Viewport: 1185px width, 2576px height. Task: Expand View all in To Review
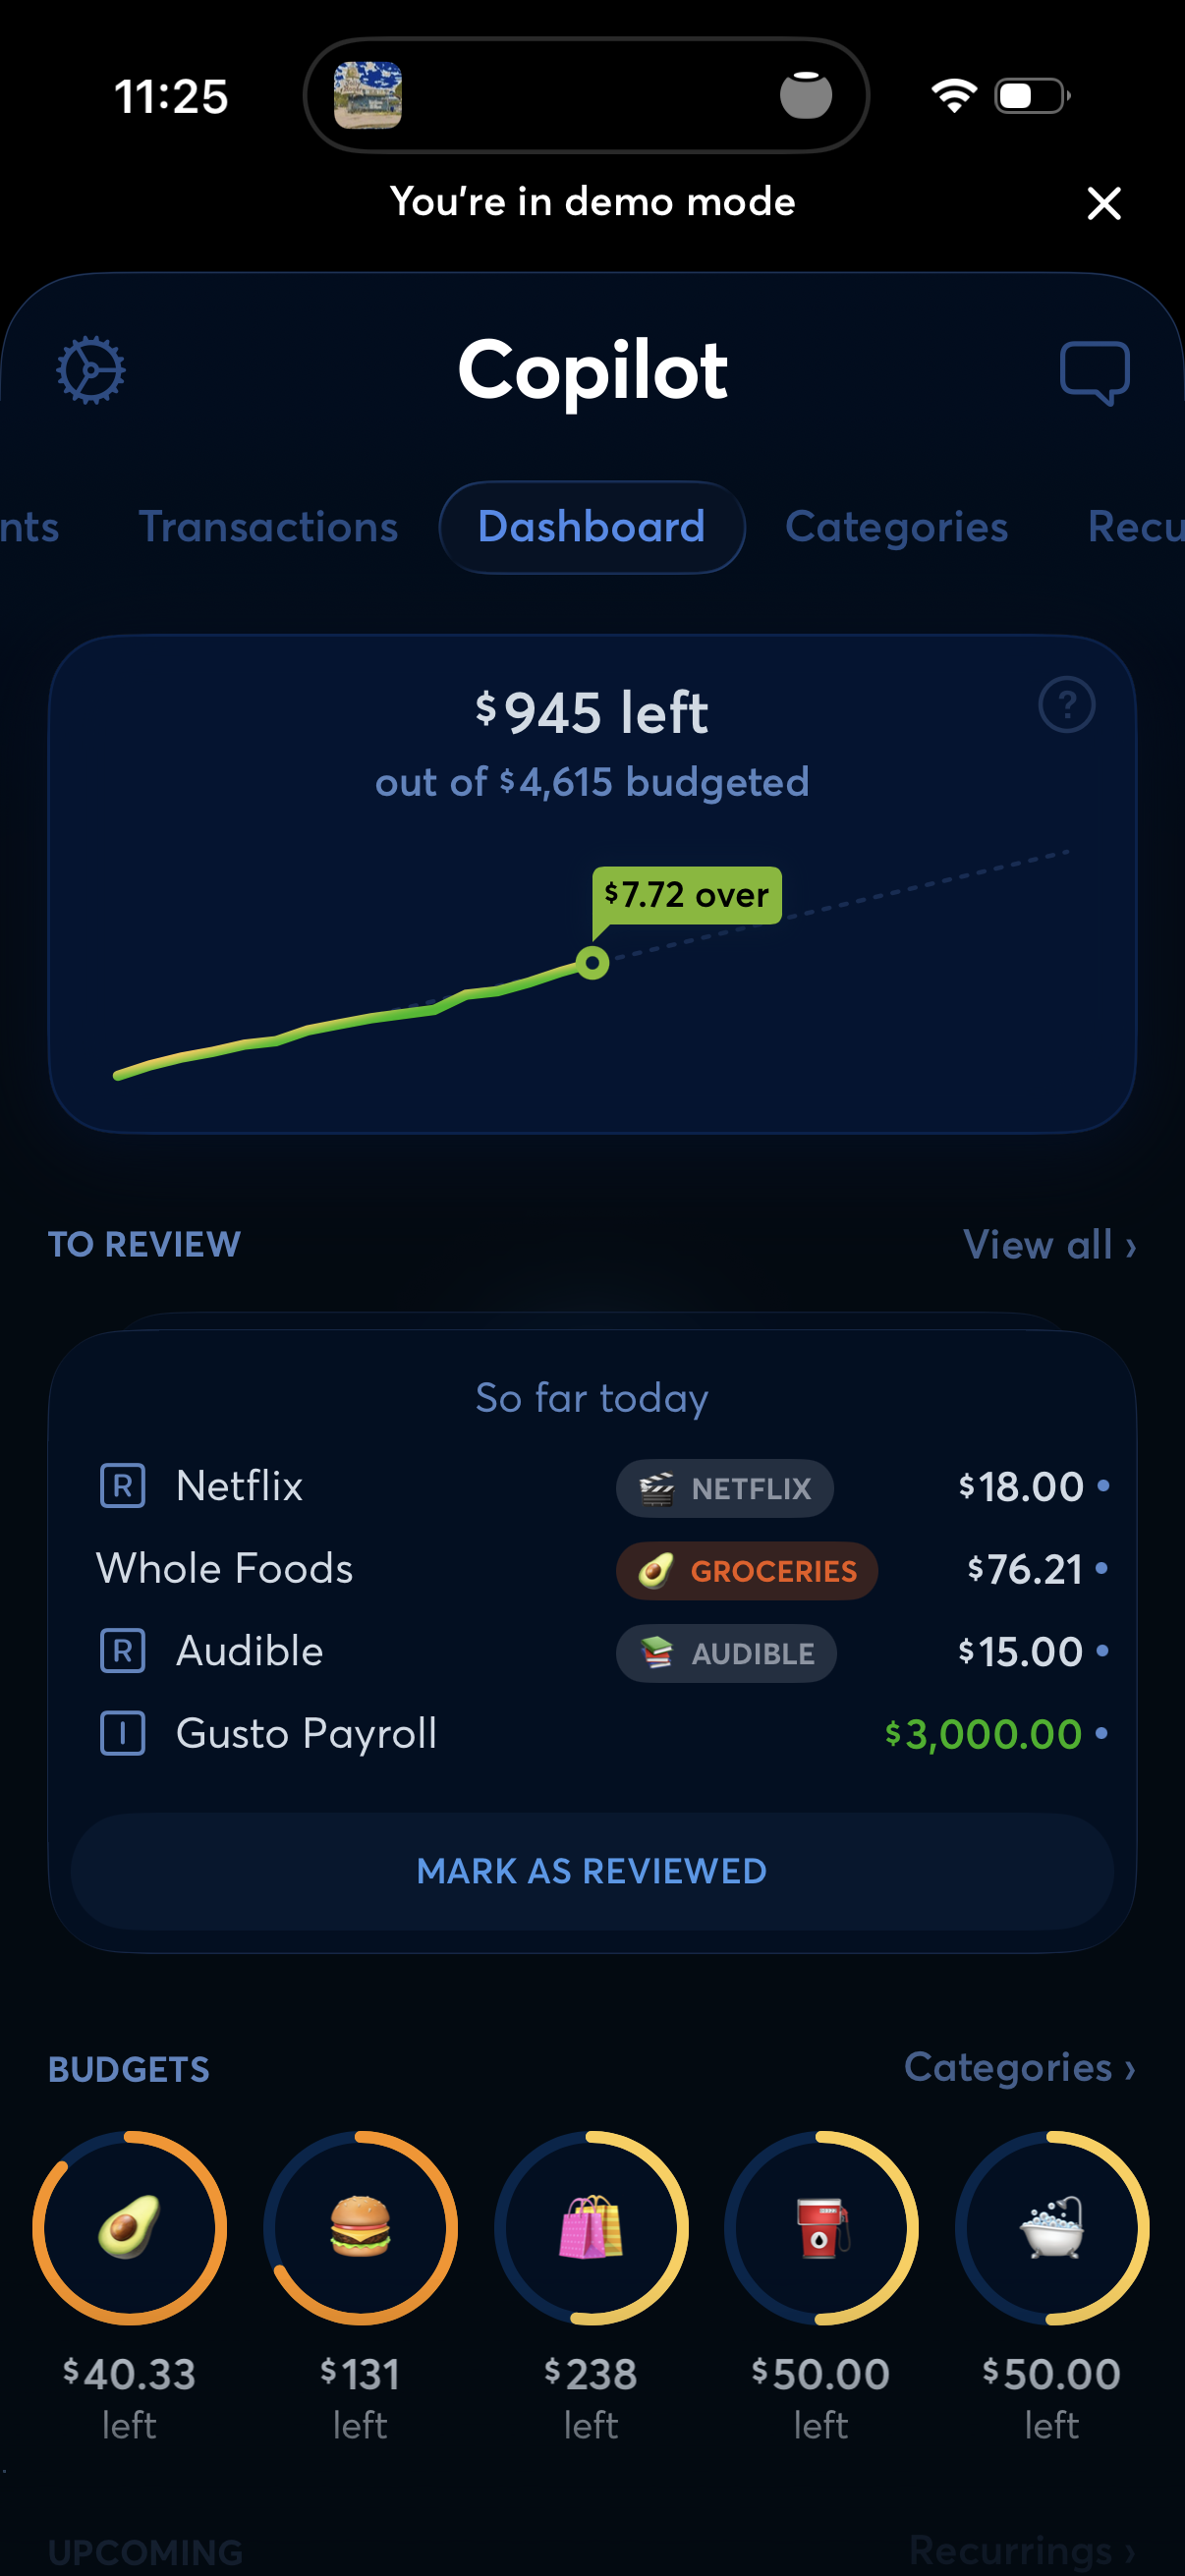[1048, 1245]
